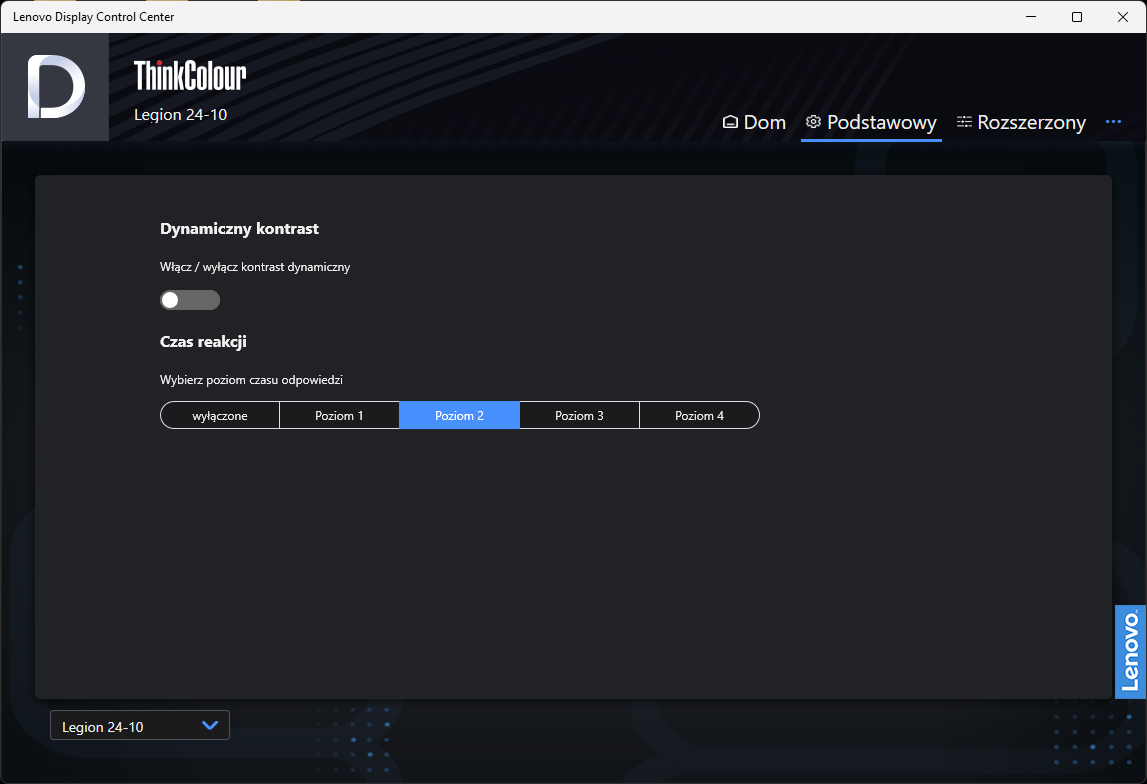Click the home icon beside Dom
This screenshot has width=1147, height=784.
click(730, 122)
